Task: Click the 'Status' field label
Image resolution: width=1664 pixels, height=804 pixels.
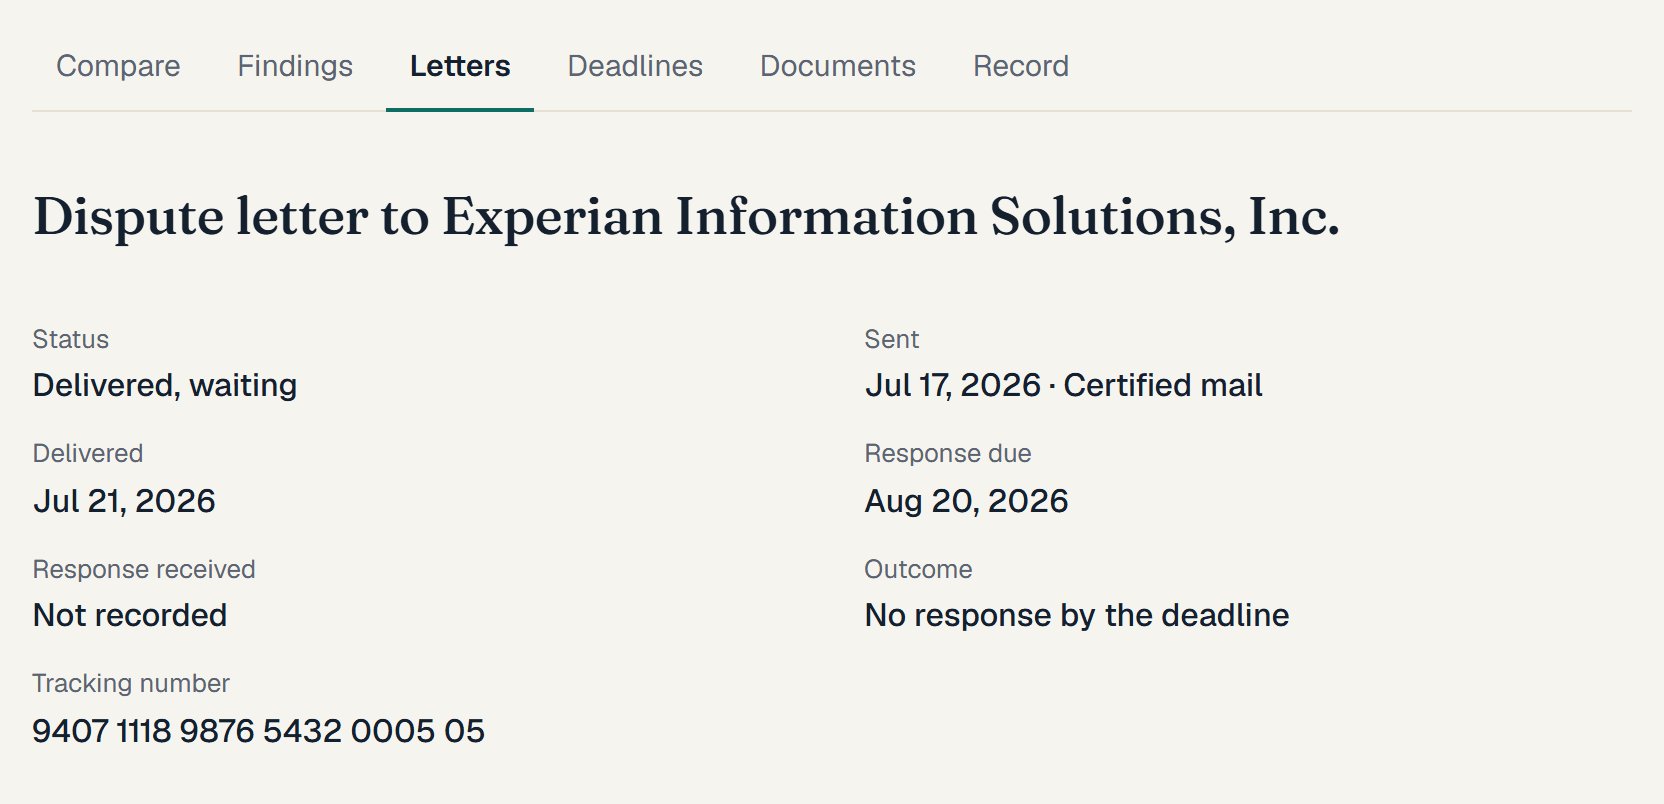Action: coord(71,339)
